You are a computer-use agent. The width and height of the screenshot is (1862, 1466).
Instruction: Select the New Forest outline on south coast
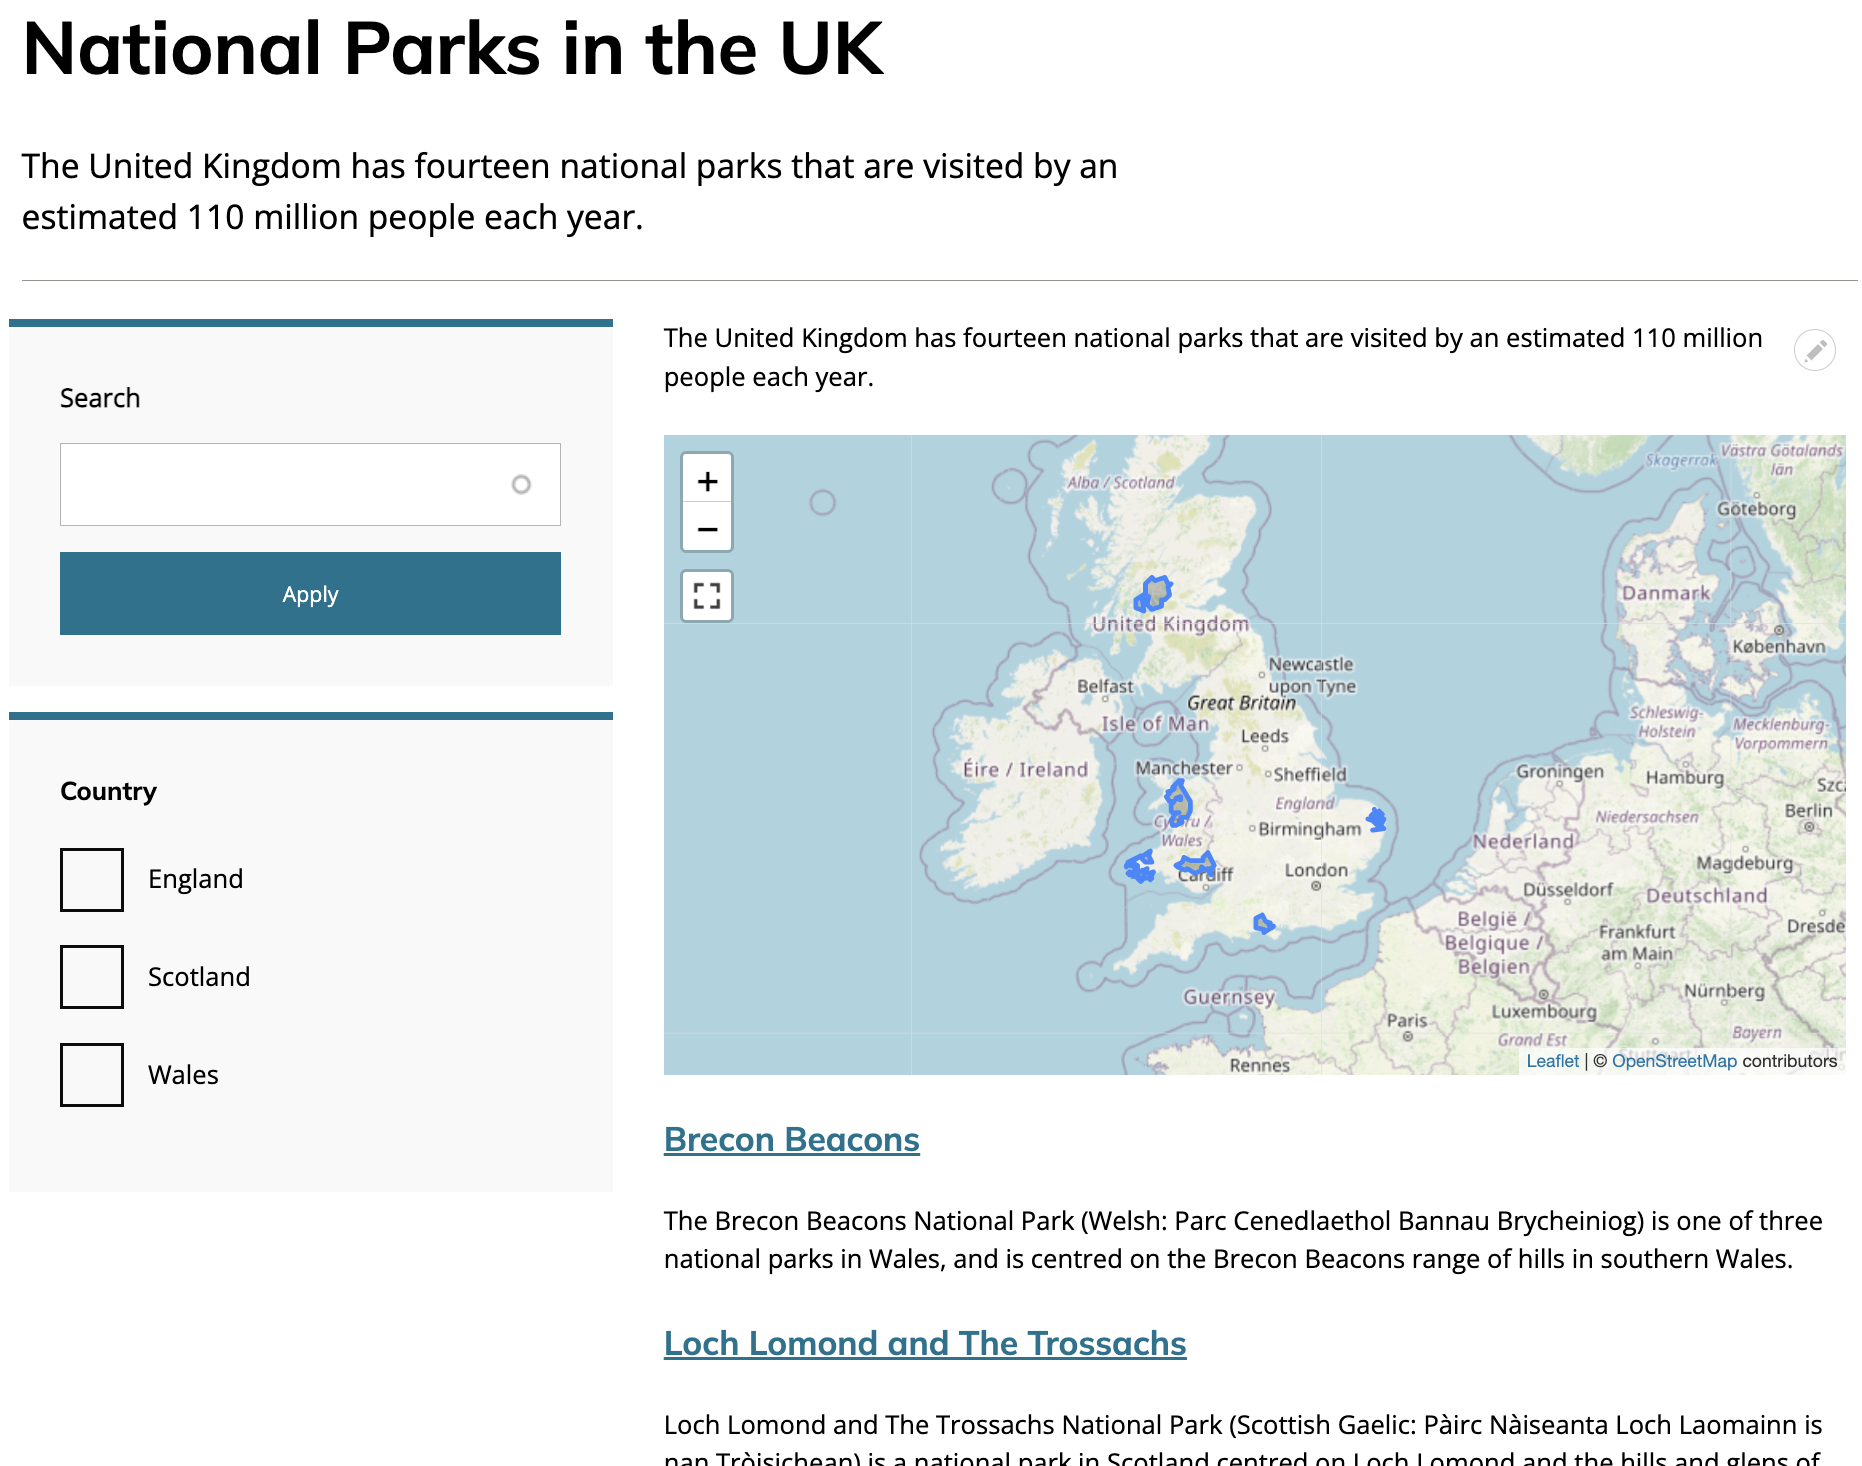[1263, 924]
